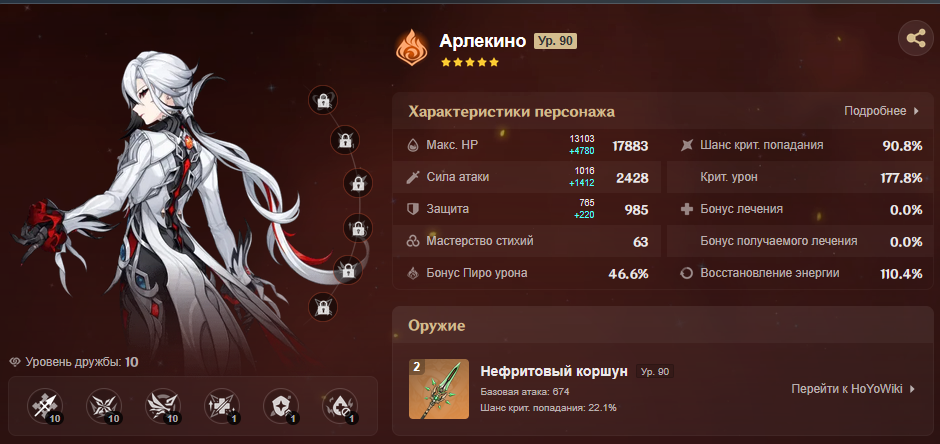Select the Характеристики персонажа header

[511, 112]
